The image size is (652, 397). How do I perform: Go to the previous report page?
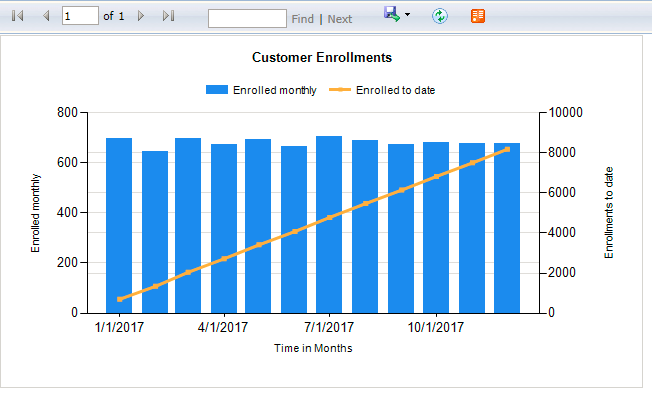click(x=46, y=16)
